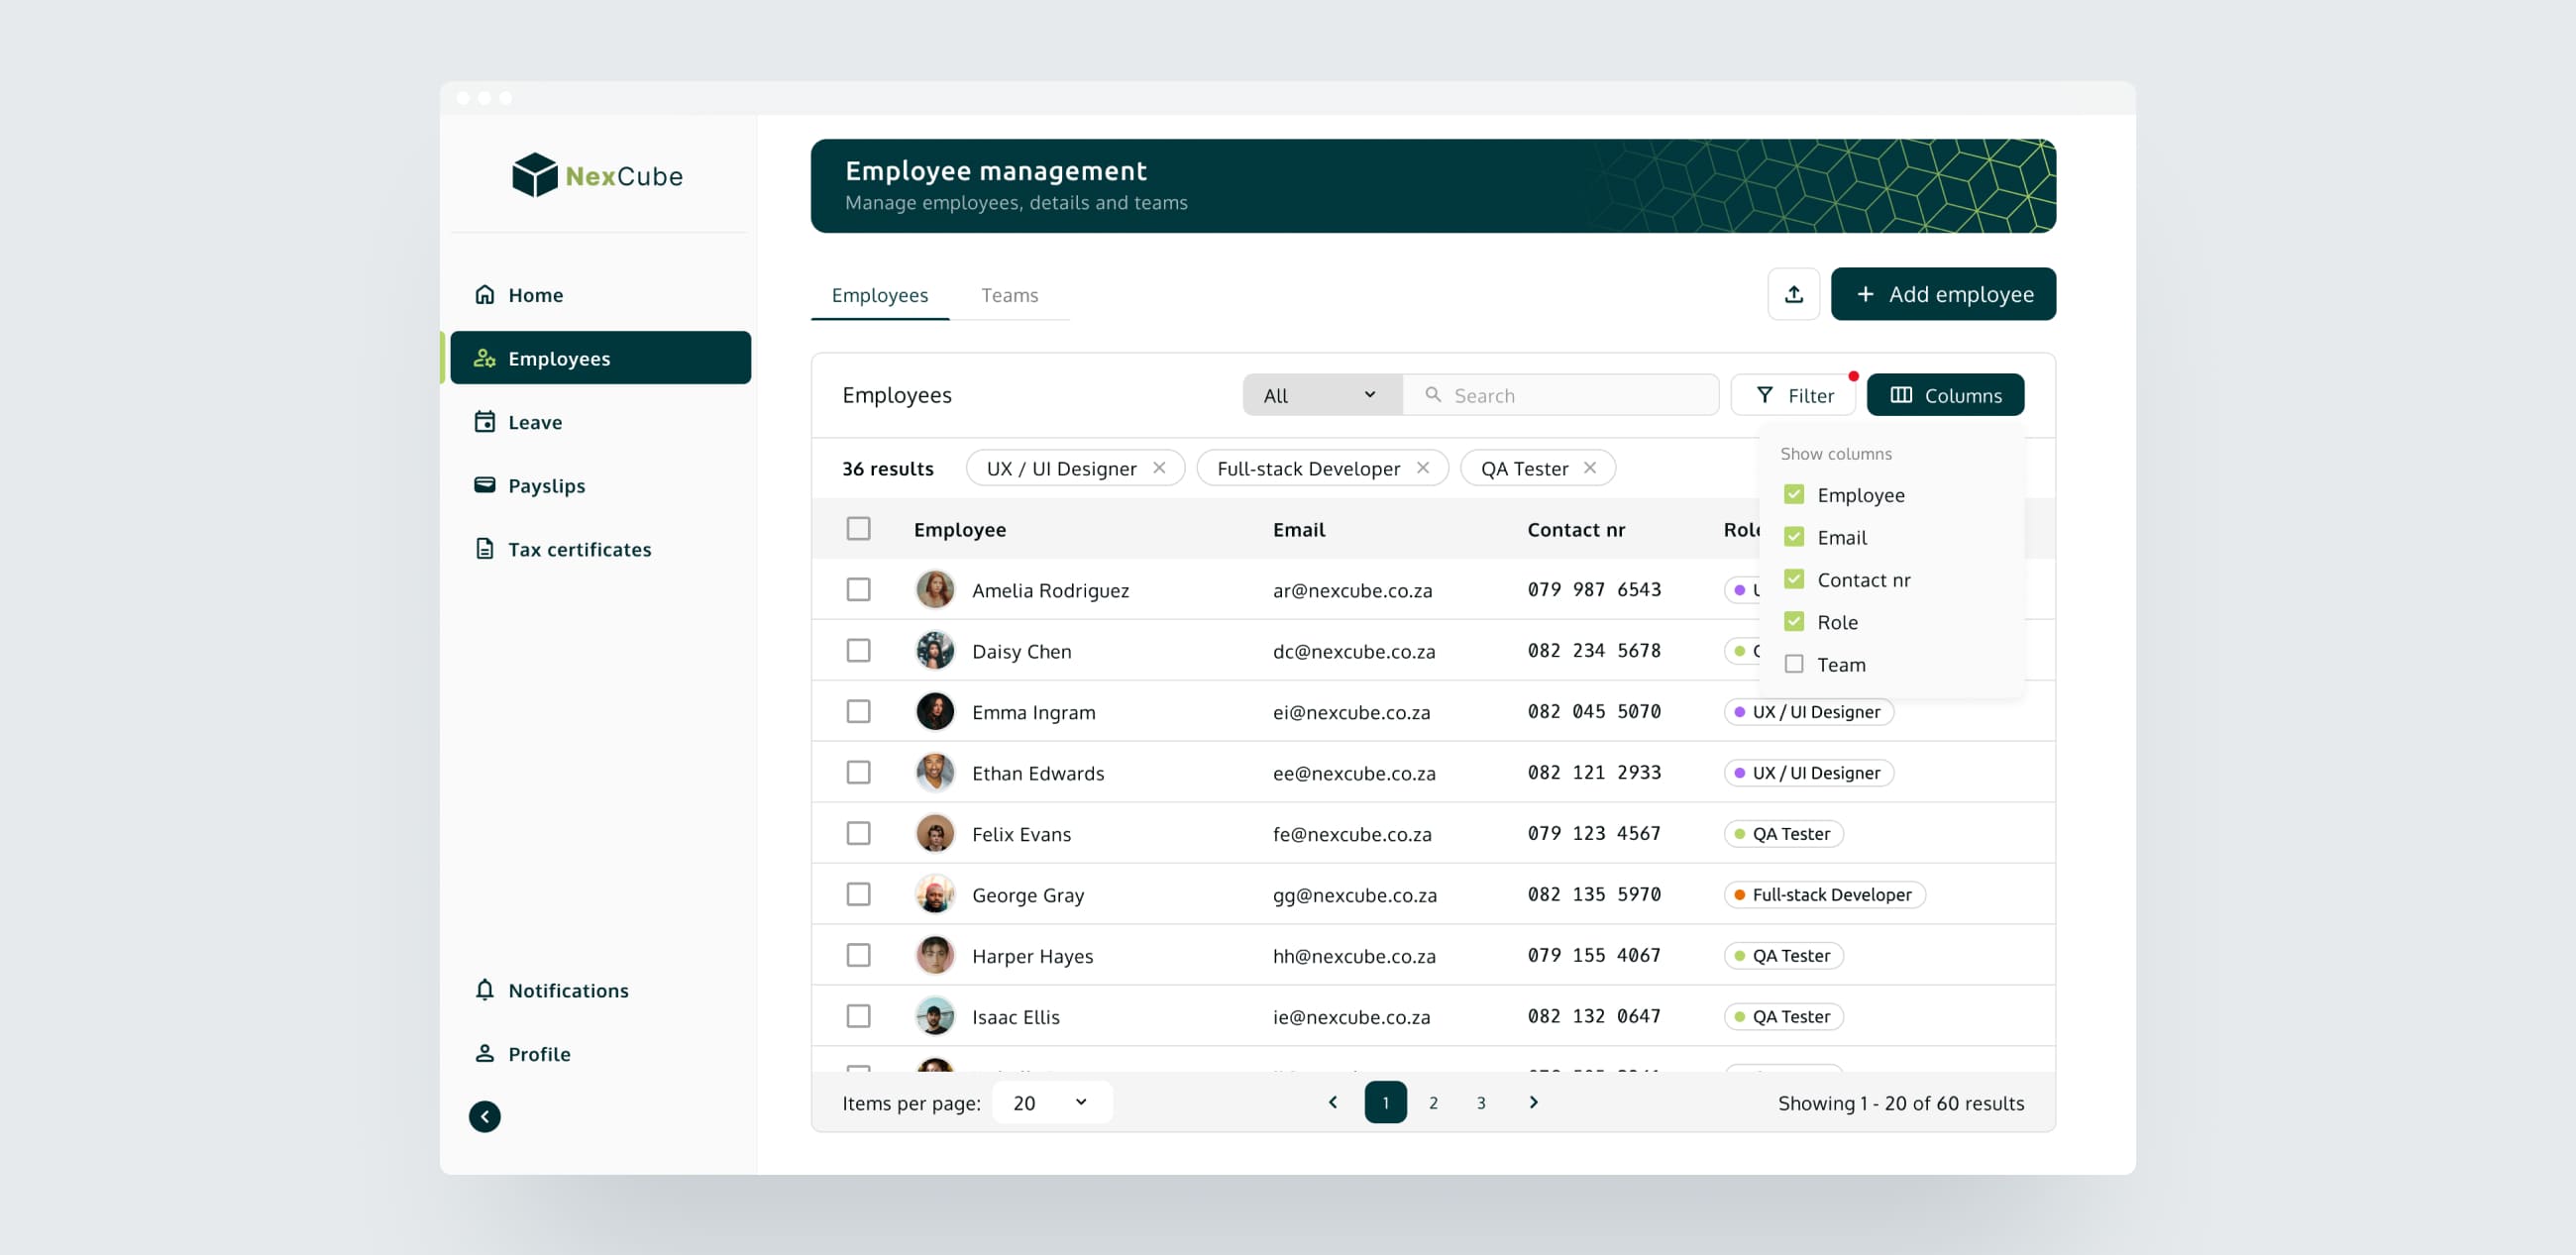Expand the items per page dropdown
This screenshot has height=1255, width=2576.
tap(1051, 1102)
